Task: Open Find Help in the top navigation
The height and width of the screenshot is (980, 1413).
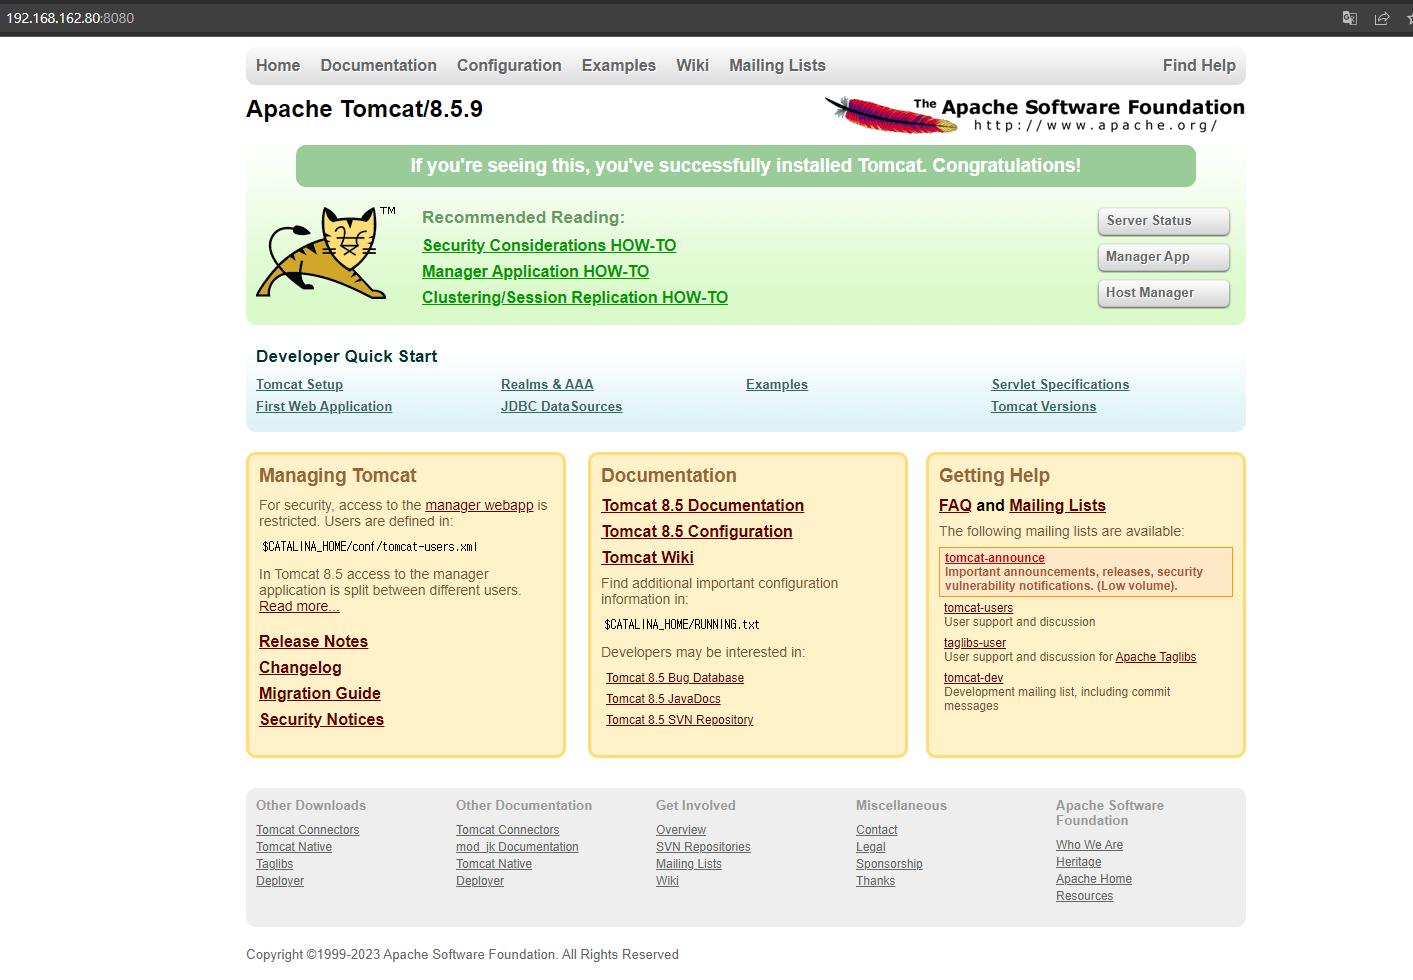Action: coord(1199,65)
